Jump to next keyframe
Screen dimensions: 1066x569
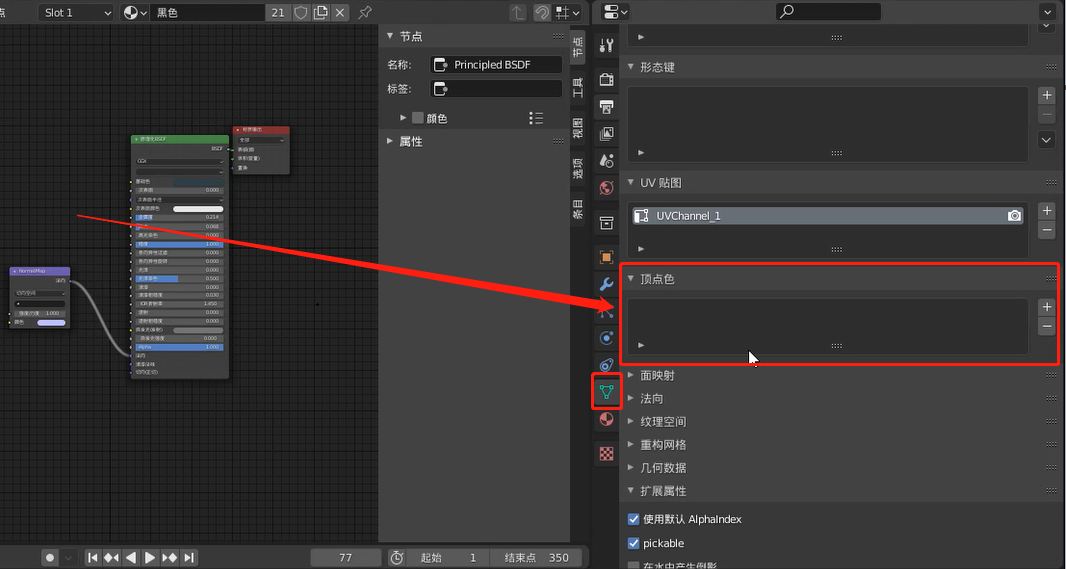pyautogui.click(x=170, y=557)
